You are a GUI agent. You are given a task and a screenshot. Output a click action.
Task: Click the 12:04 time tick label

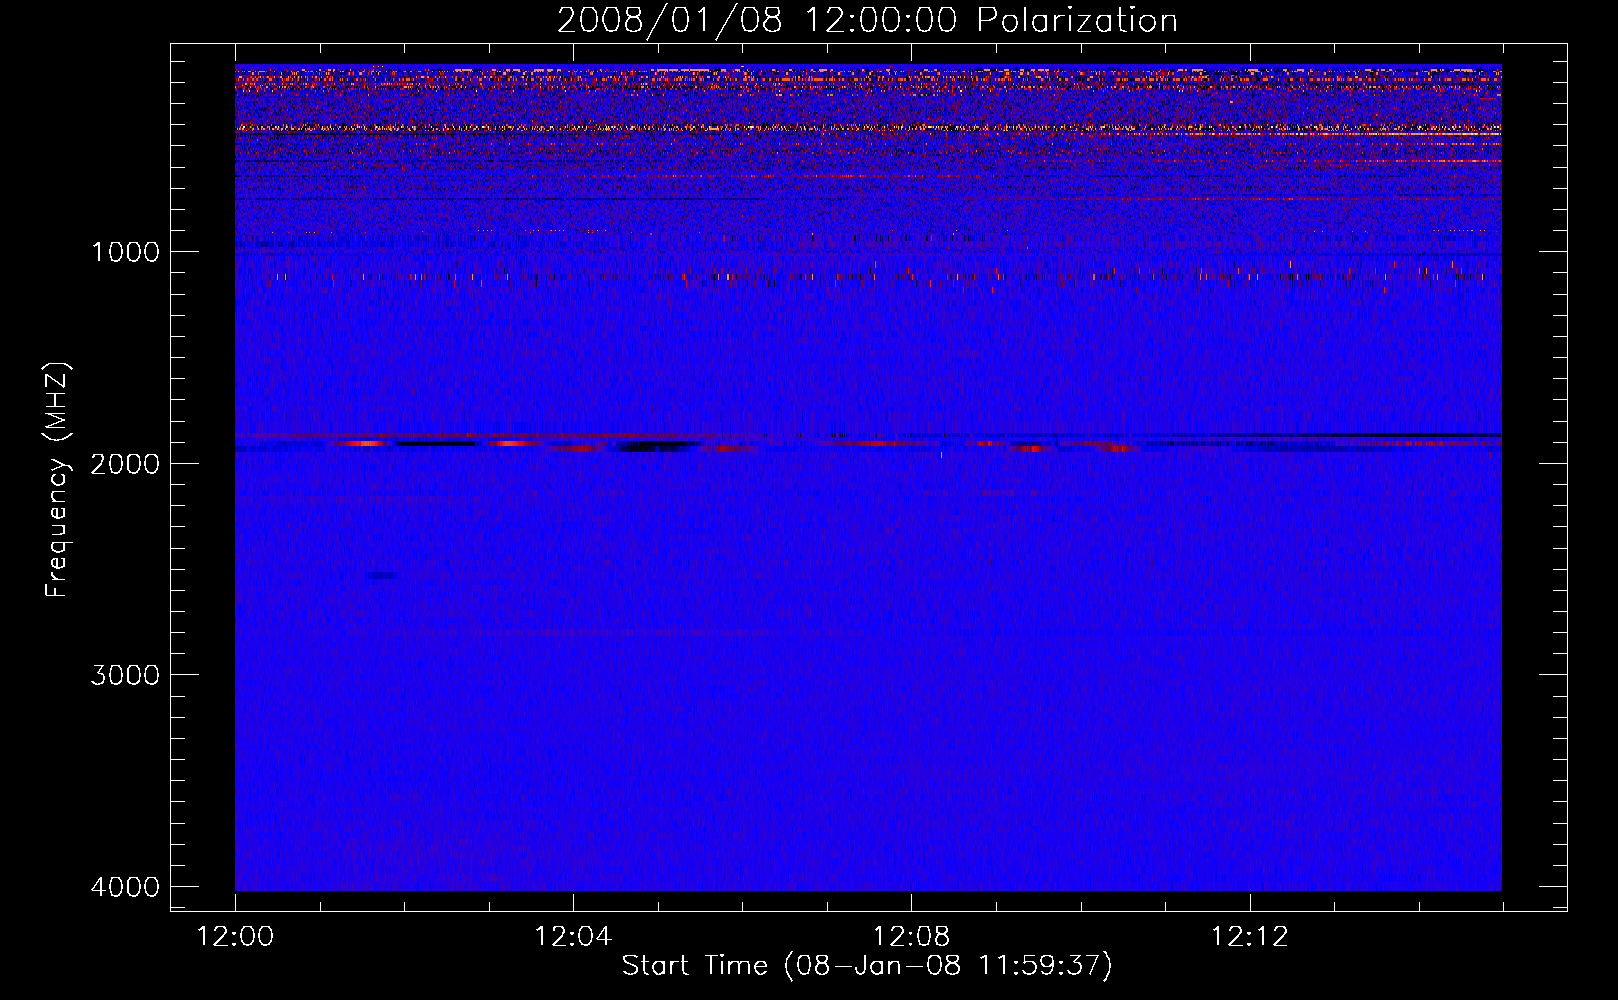coord(573,937)
